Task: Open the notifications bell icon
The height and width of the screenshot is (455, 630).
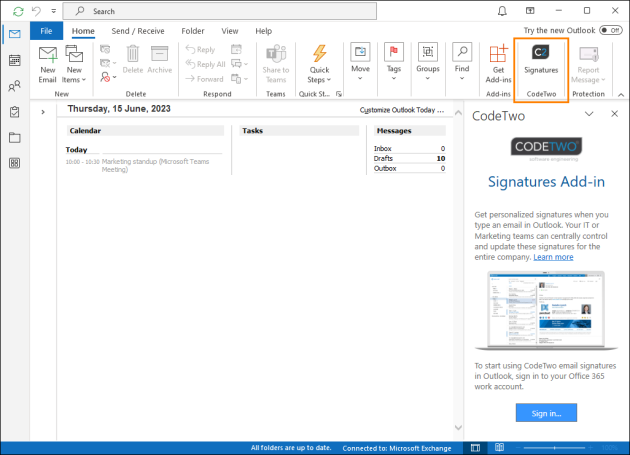Action: point(502,11)
